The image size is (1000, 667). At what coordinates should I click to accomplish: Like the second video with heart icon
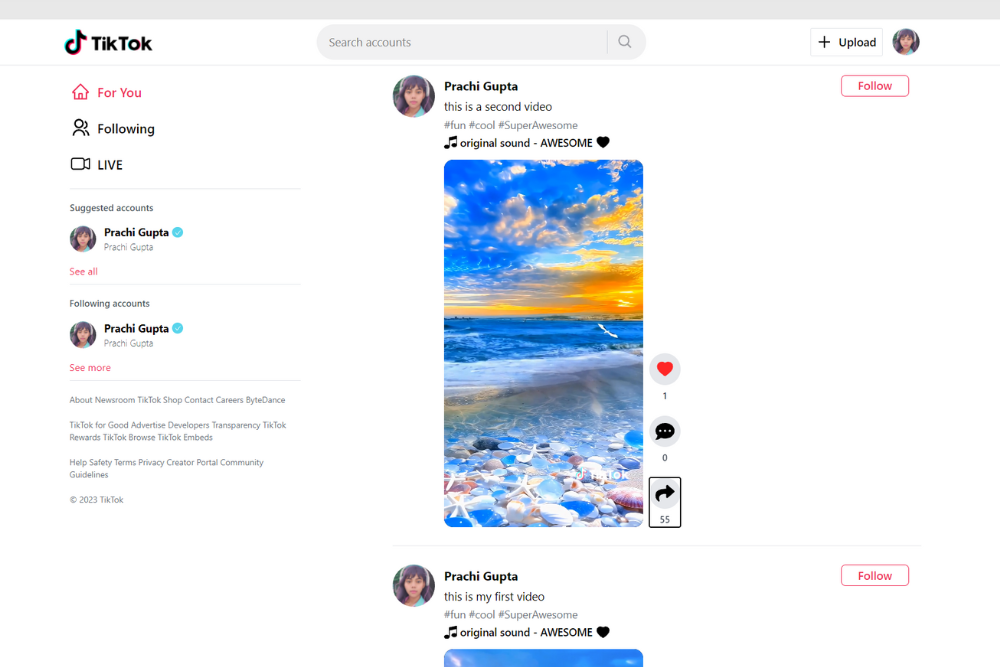point(665,369)
